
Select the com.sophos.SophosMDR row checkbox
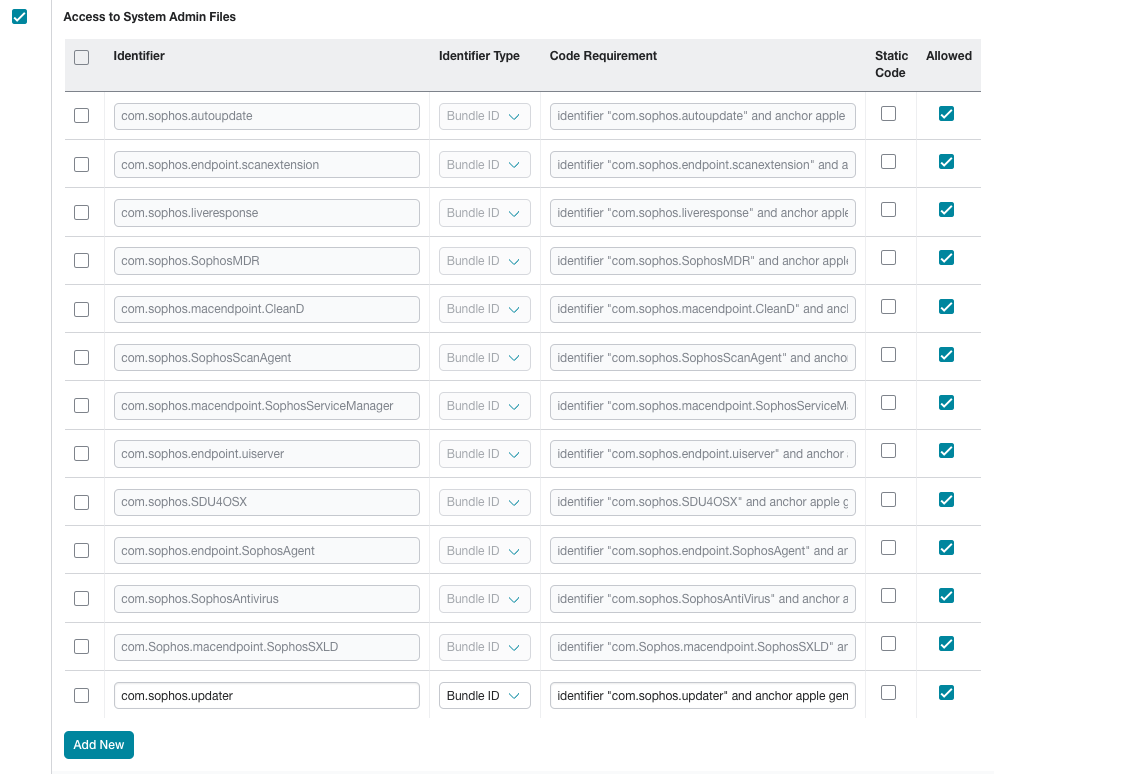coord(82,260)
